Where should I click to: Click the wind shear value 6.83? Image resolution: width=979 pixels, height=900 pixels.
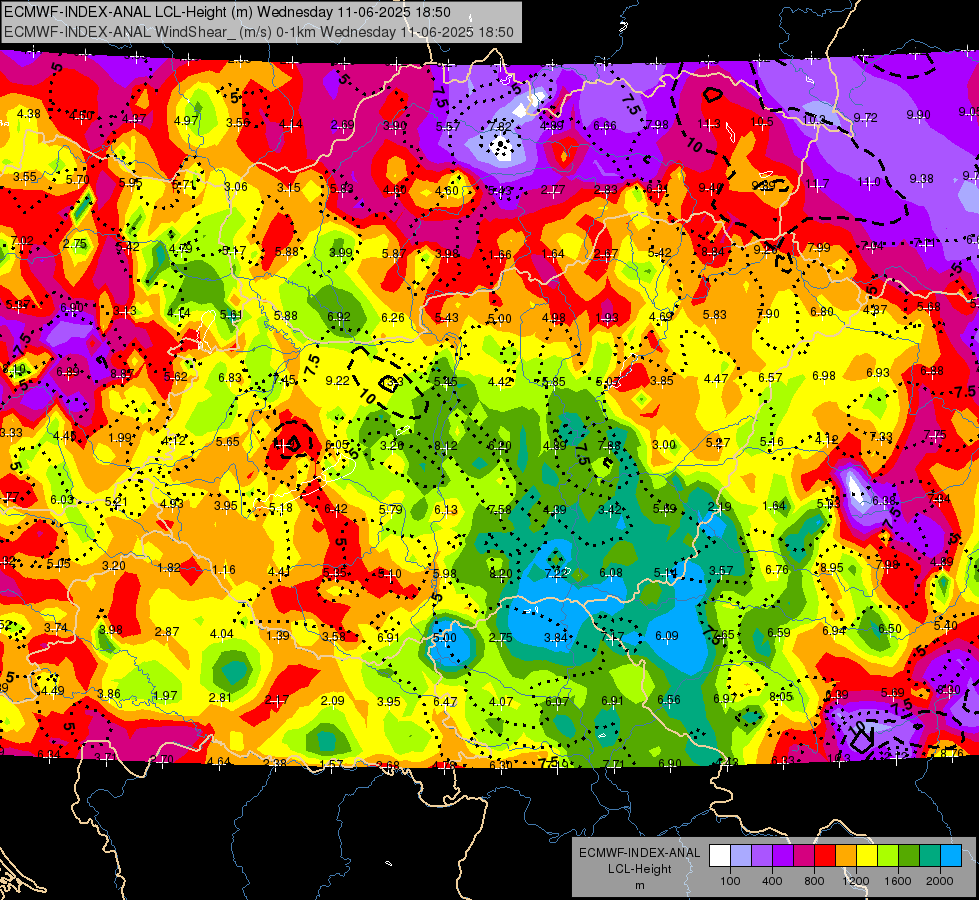coord(230,377)
